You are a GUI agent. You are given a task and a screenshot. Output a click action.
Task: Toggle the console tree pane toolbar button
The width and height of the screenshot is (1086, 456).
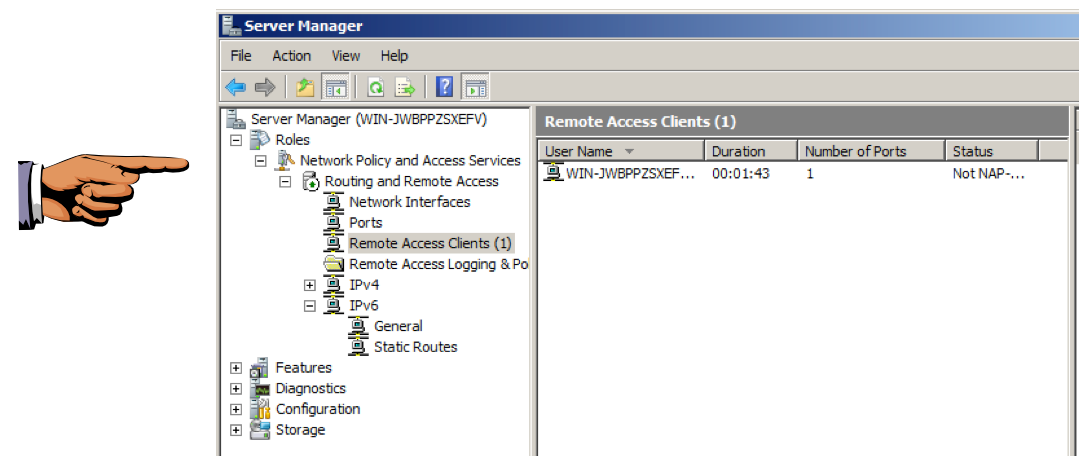334,88
